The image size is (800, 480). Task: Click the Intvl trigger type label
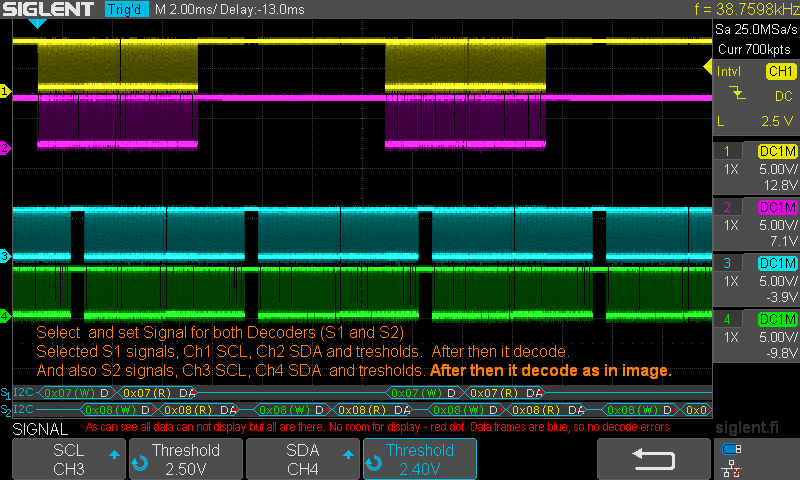pyautogui.click(x=729, y=71)
